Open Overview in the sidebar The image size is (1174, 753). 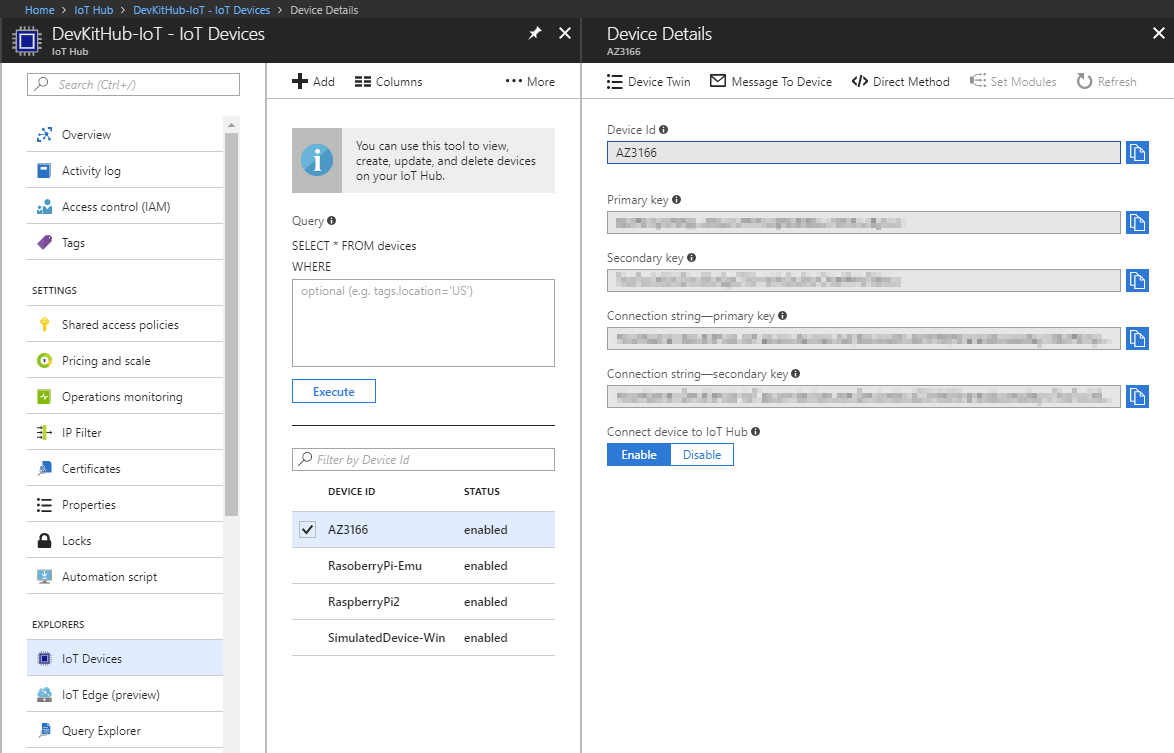[85, 134]
